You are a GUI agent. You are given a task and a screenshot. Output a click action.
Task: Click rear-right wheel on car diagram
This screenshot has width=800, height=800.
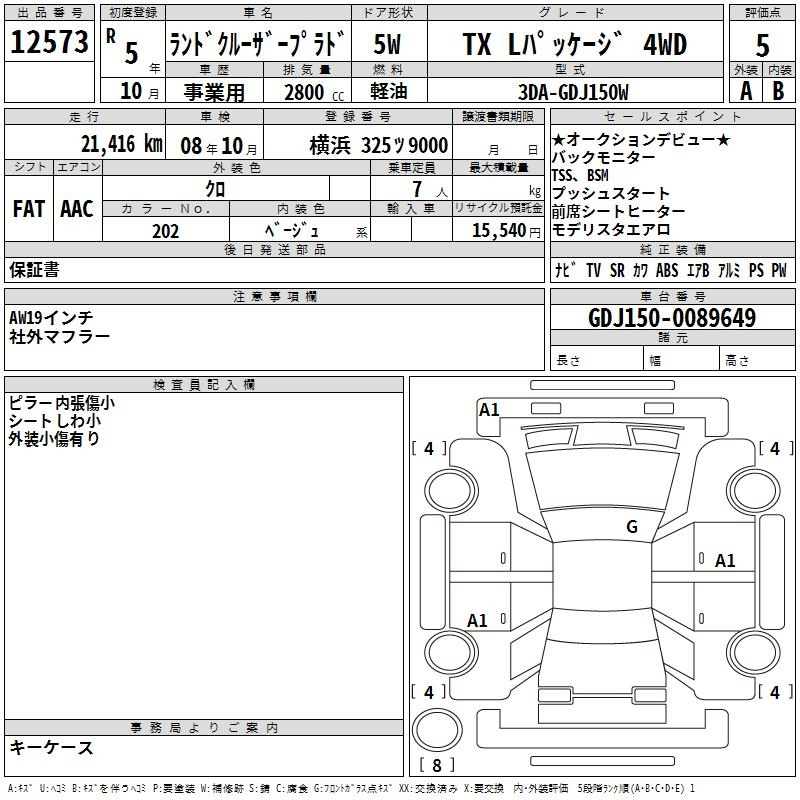pyautogui.click(x=753, y=652)
